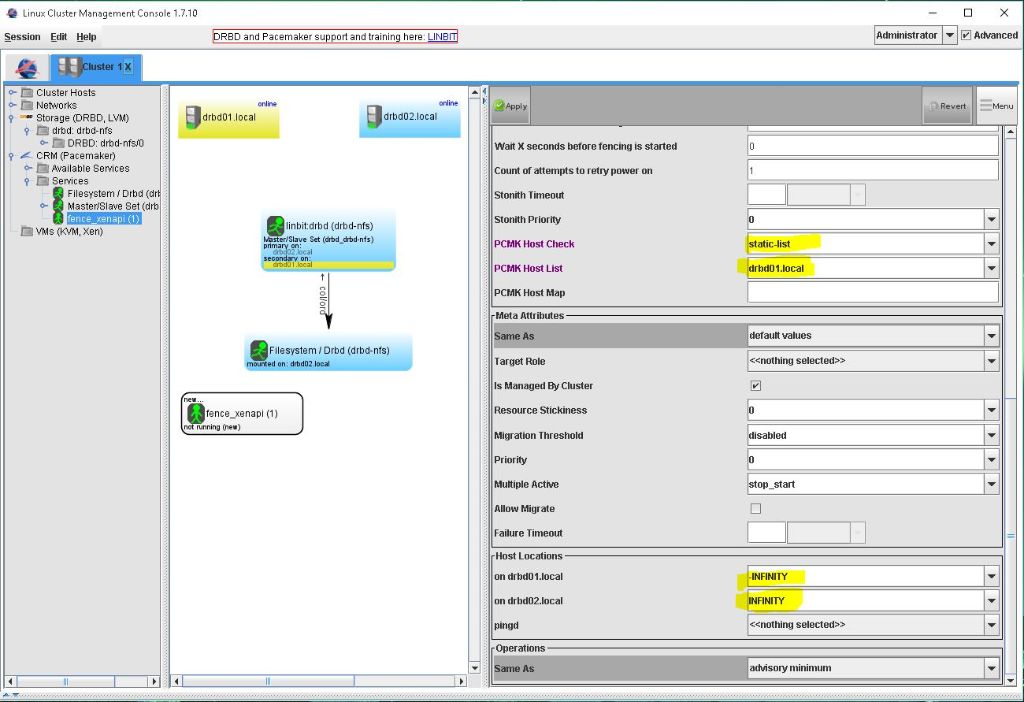This screenshot has width=1024, height=702.
Task: Open the Administrator user mode dropdown
Action: click(x=949, y=36)
